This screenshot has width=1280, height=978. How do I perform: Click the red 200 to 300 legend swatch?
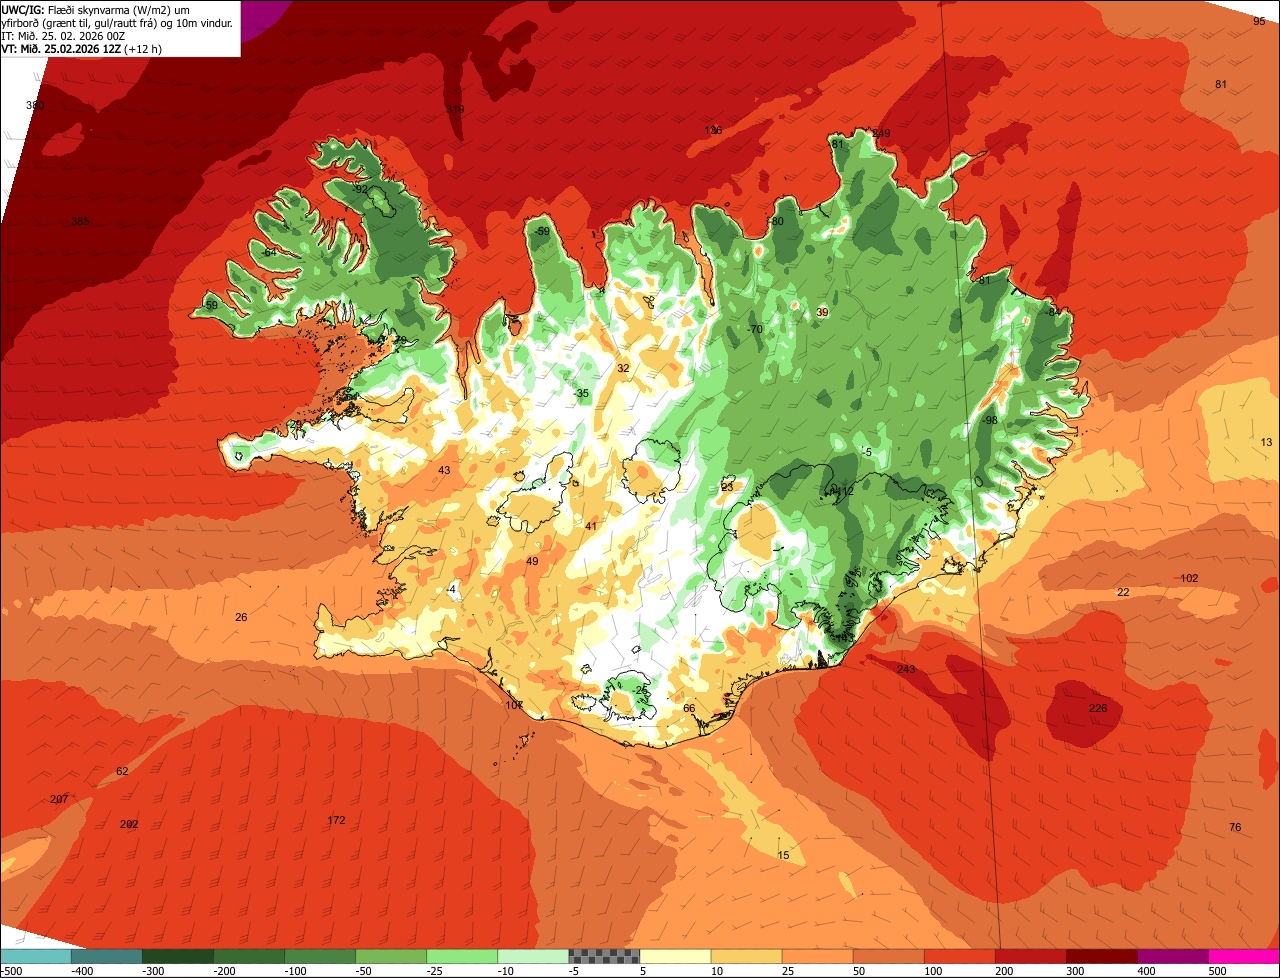tap(1030, 956)
